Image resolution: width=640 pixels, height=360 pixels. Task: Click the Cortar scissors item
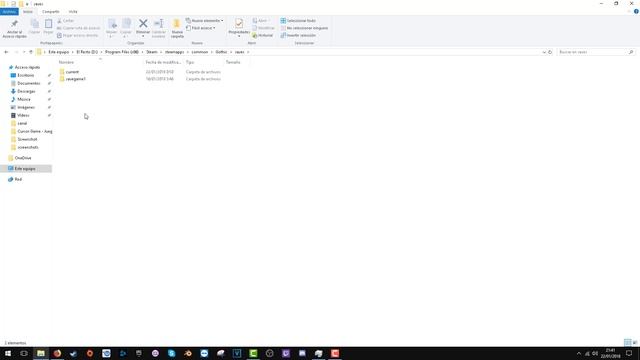pyautogui.click(x=66, y=20)
